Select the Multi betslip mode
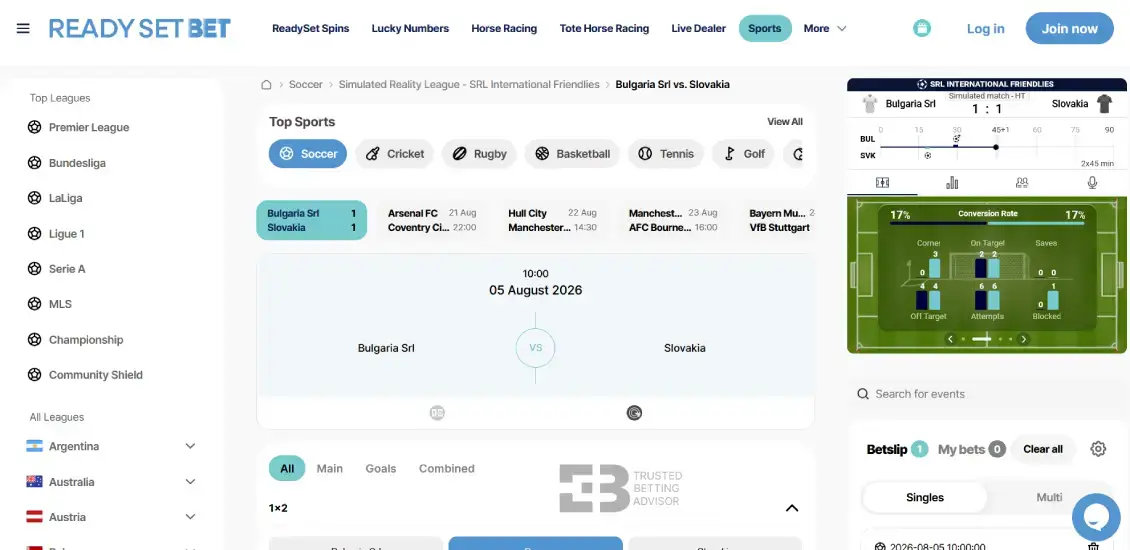The height and width of the screenshot is (550, 1130). click(1049, 497)
